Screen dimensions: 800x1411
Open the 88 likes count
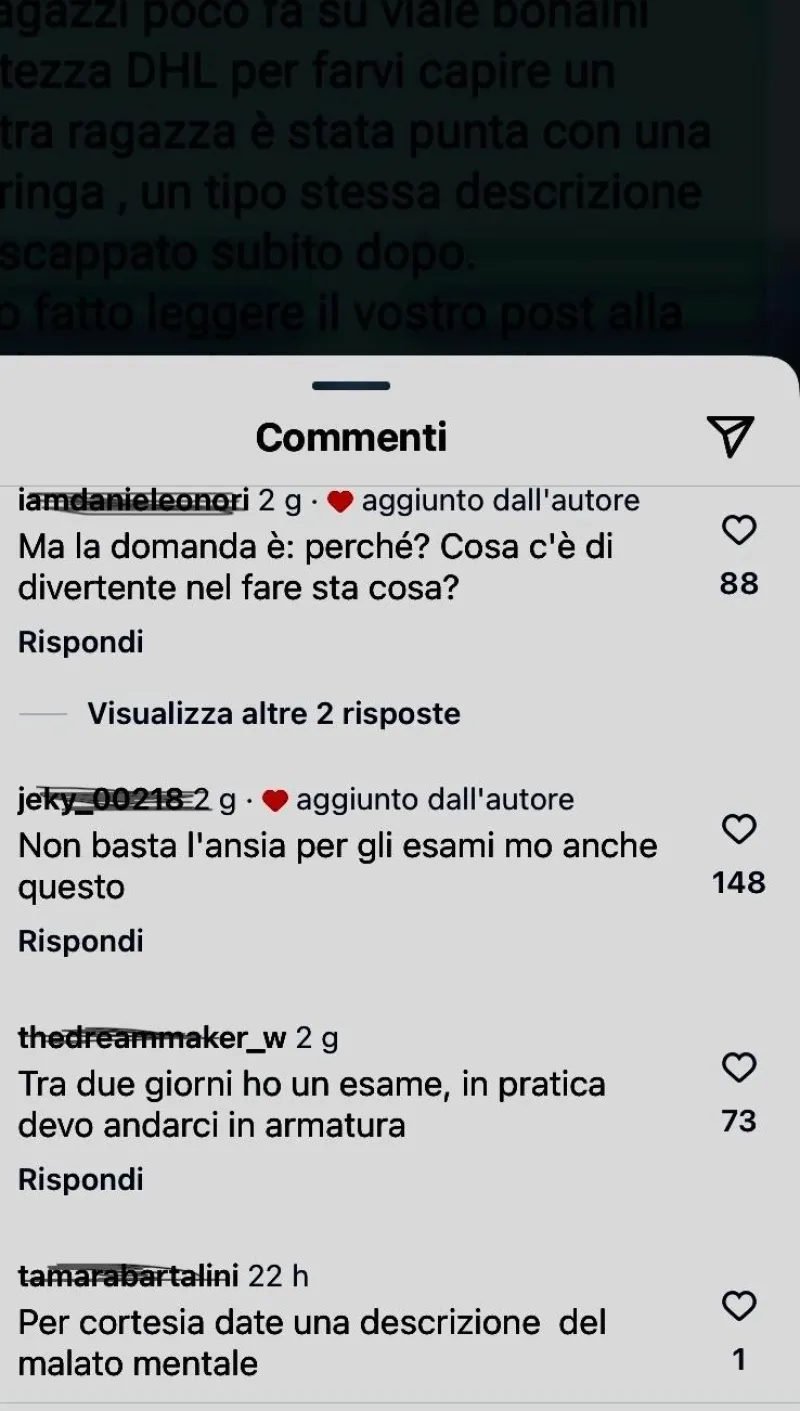[739, 583]
